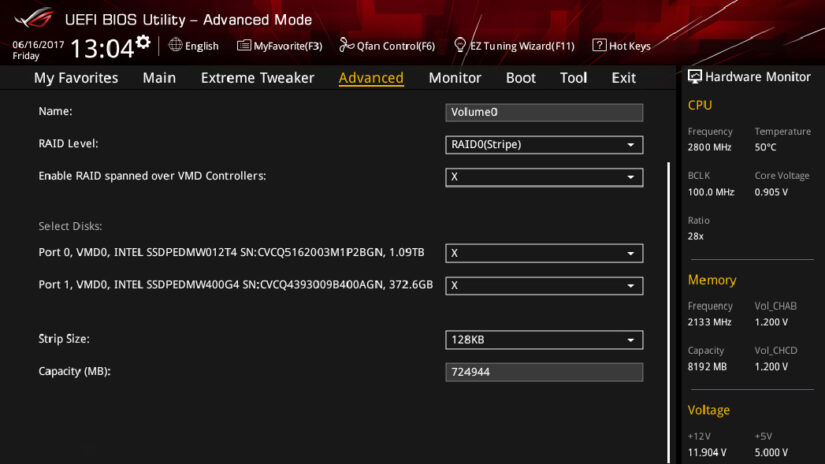Click the Volume0 name input field
Screen dimensions: 825x464
543,112
